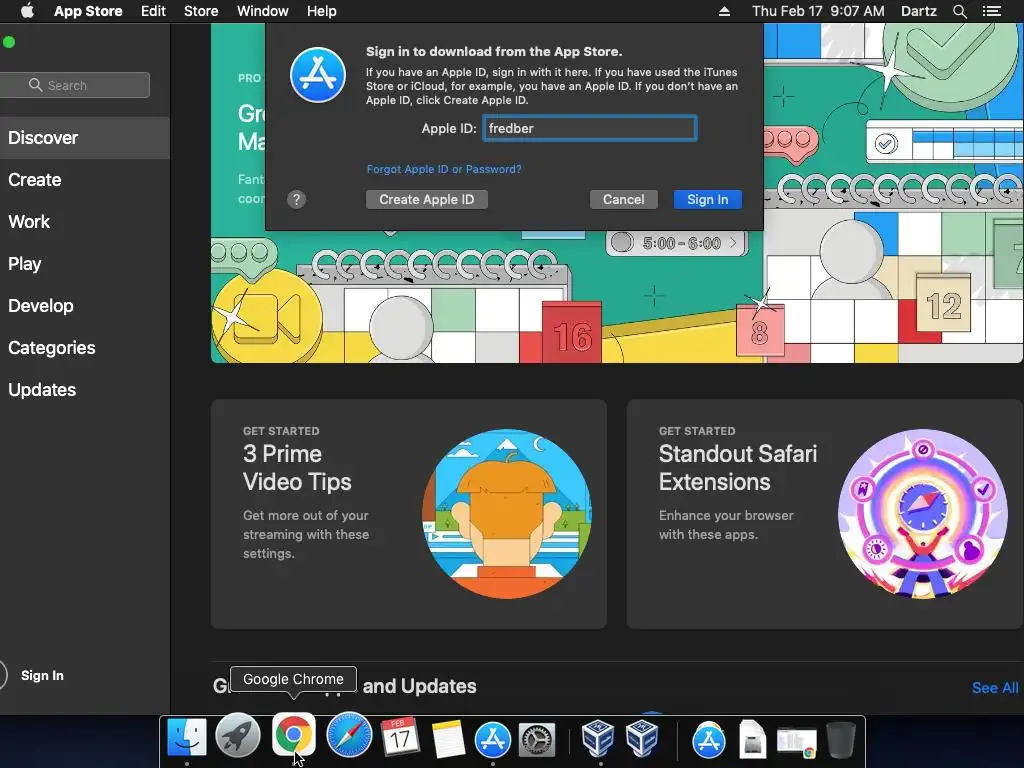Click the See All link

coord(995,688)
